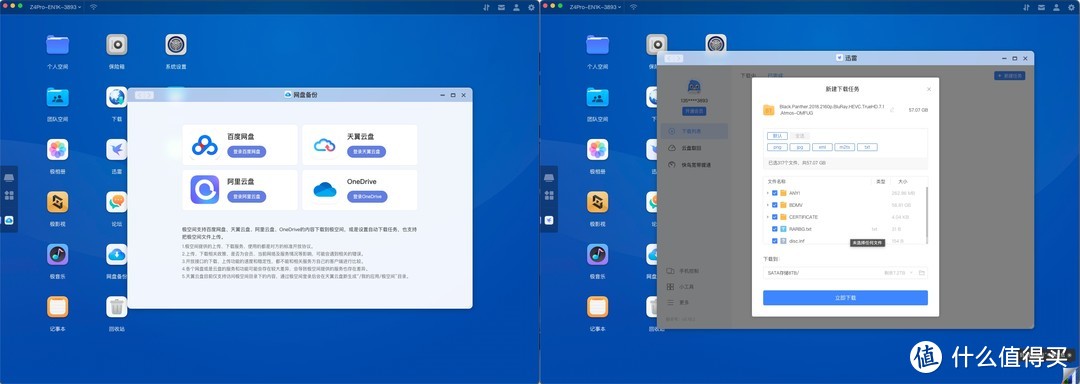Open 下载 globe icon on the desktop
This screenshot has width=1080, height=384.
point(117,98)
